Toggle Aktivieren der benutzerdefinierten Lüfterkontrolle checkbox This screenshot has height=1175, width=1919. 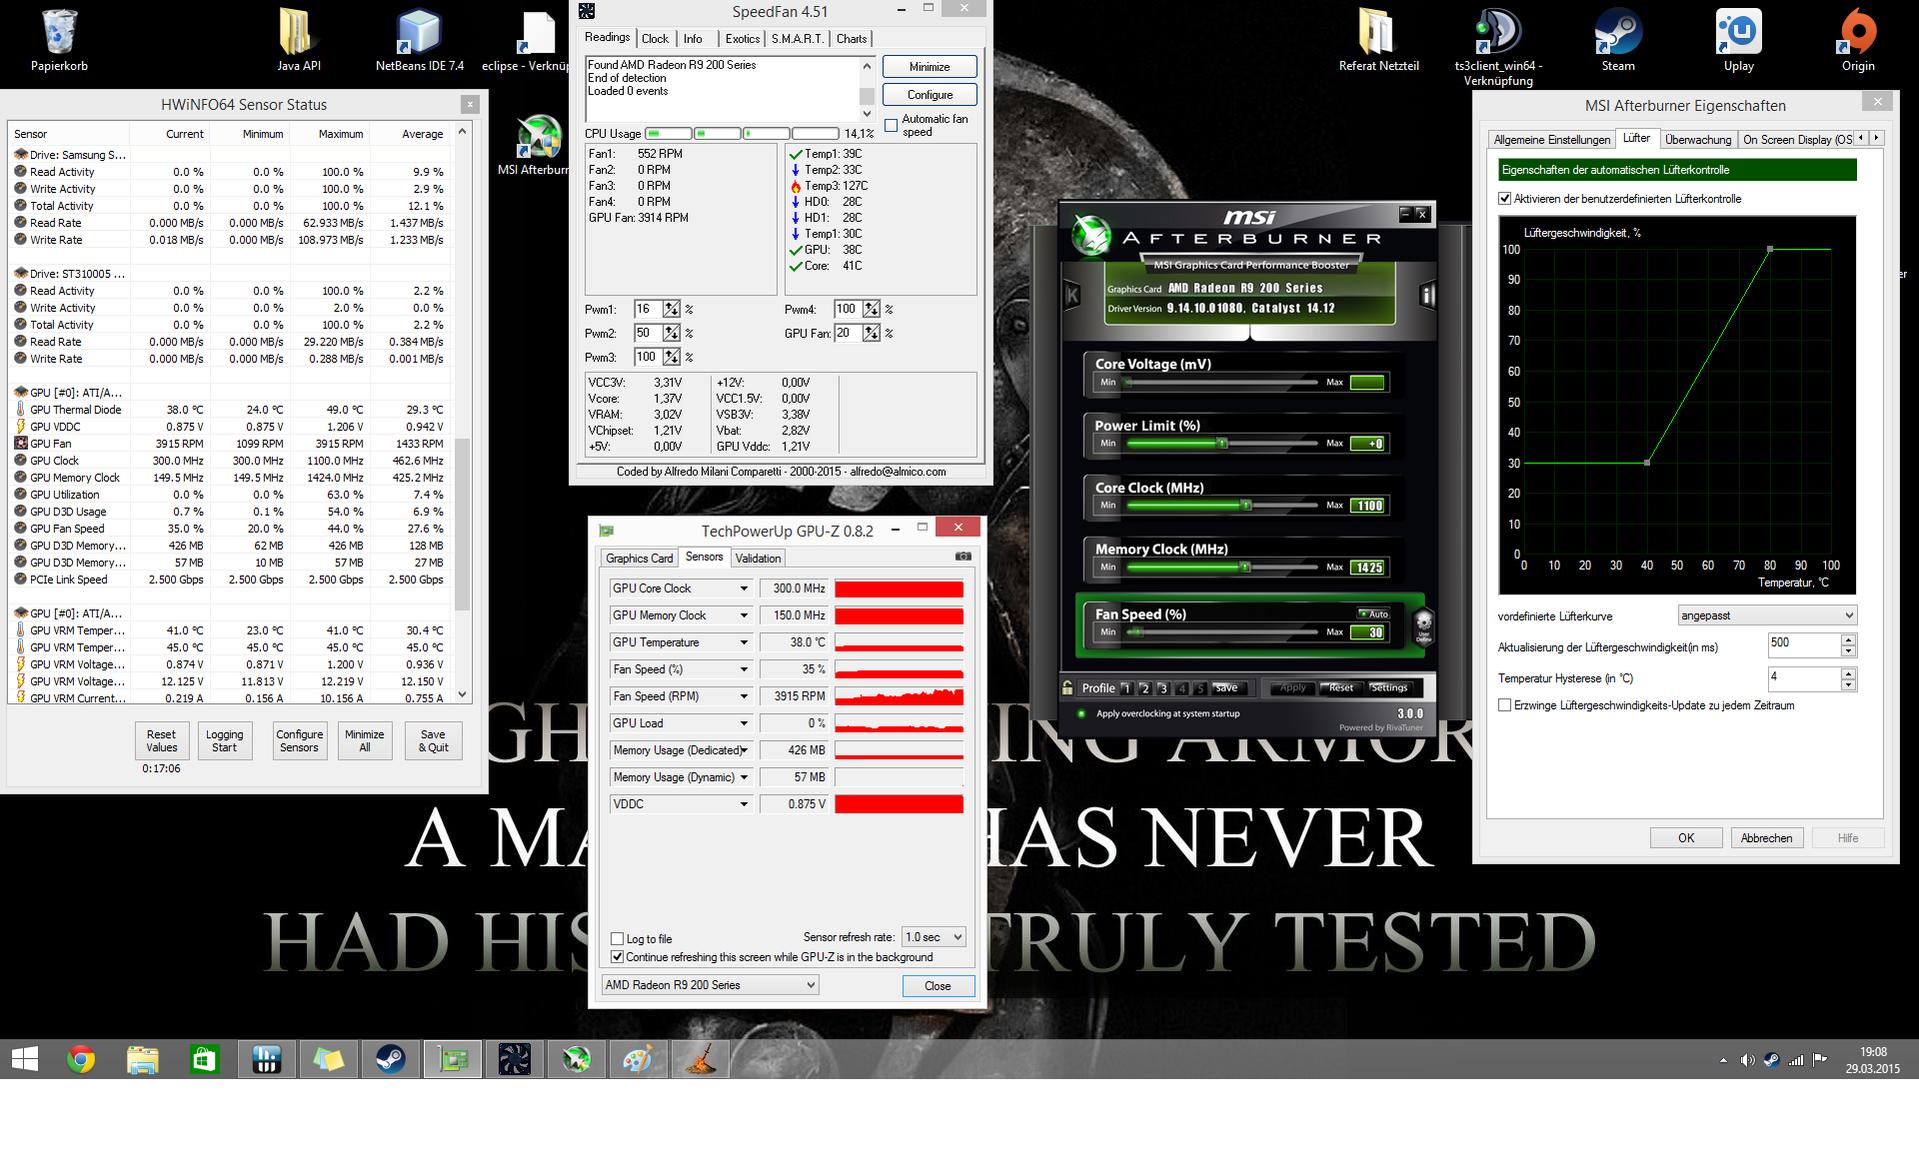click(x=1505, y=198)
